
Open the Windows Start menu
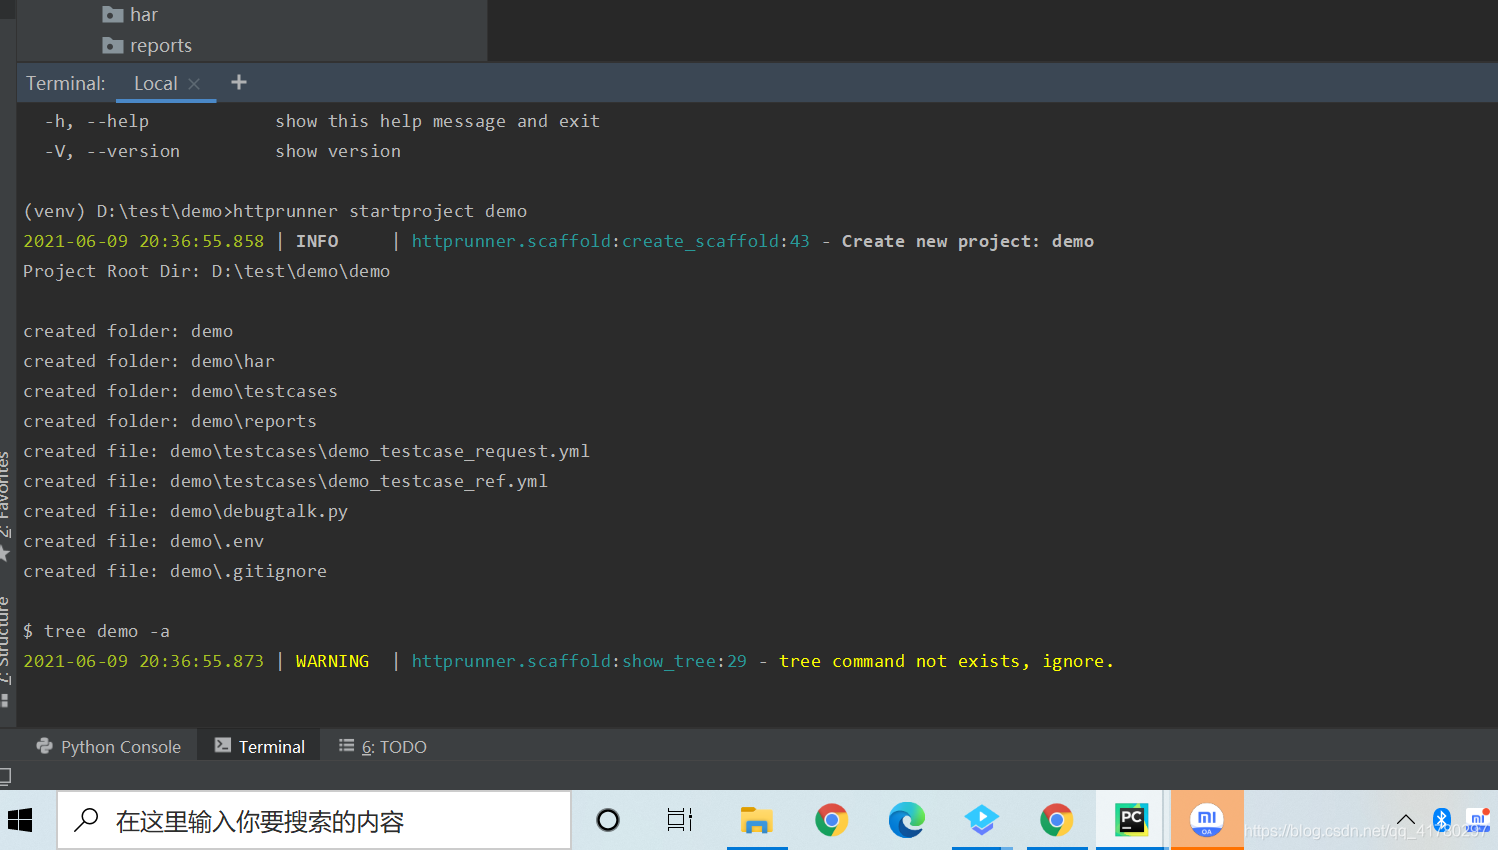pyautogui.click(x=20, y=821)
